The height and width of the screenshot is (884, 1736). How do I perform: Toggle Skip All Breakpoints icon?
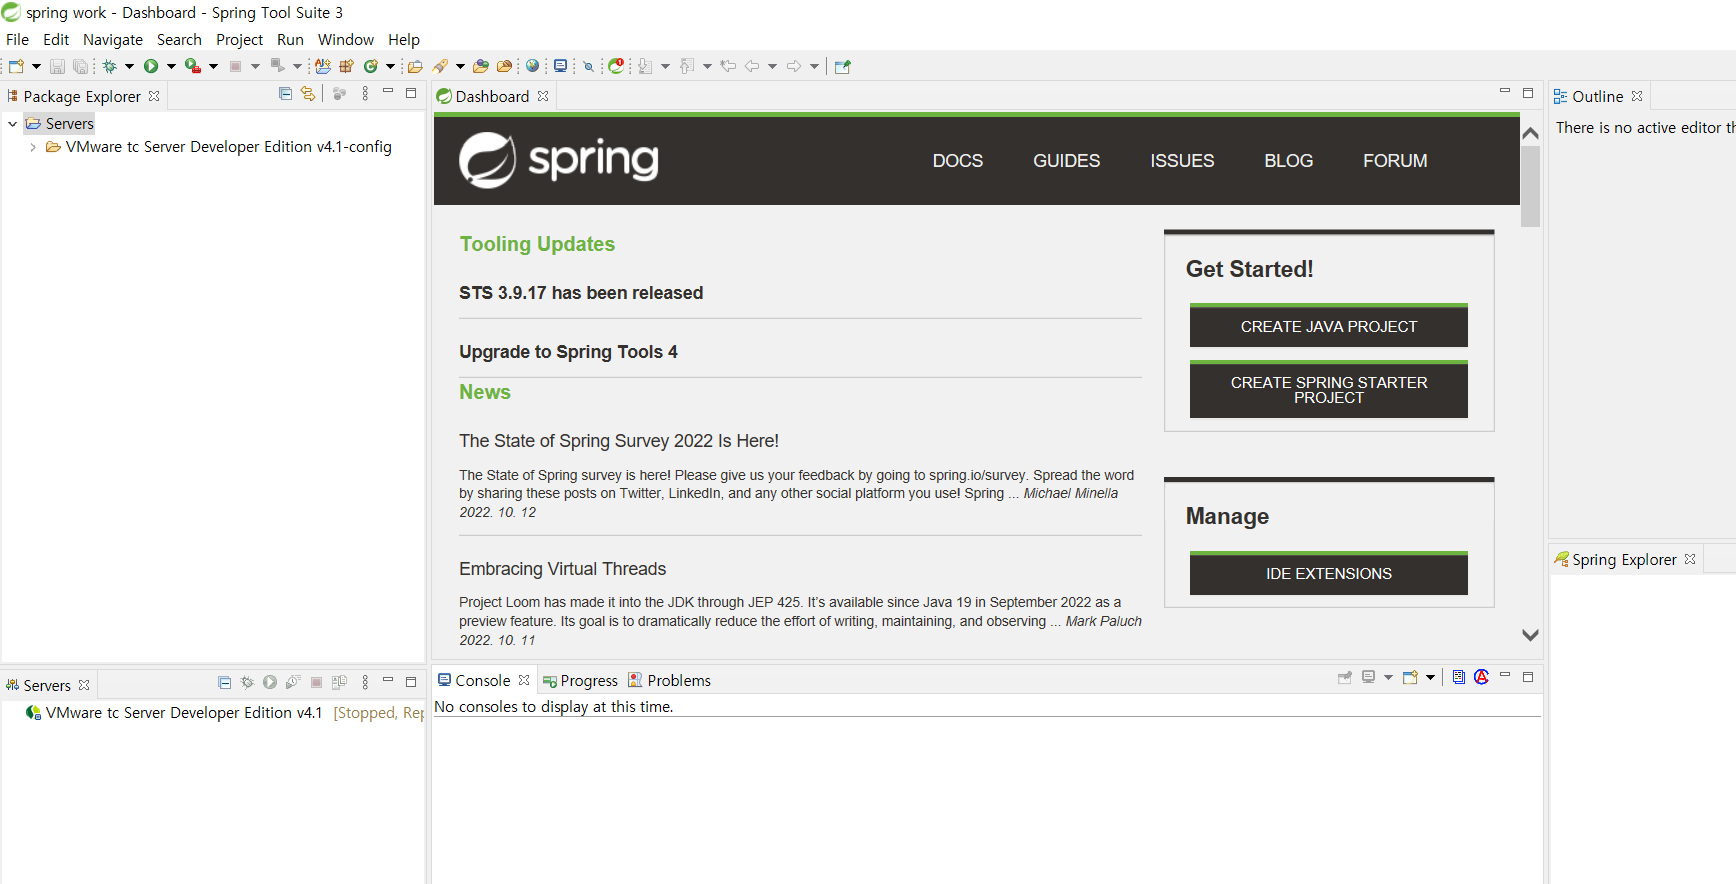(589, 66)
